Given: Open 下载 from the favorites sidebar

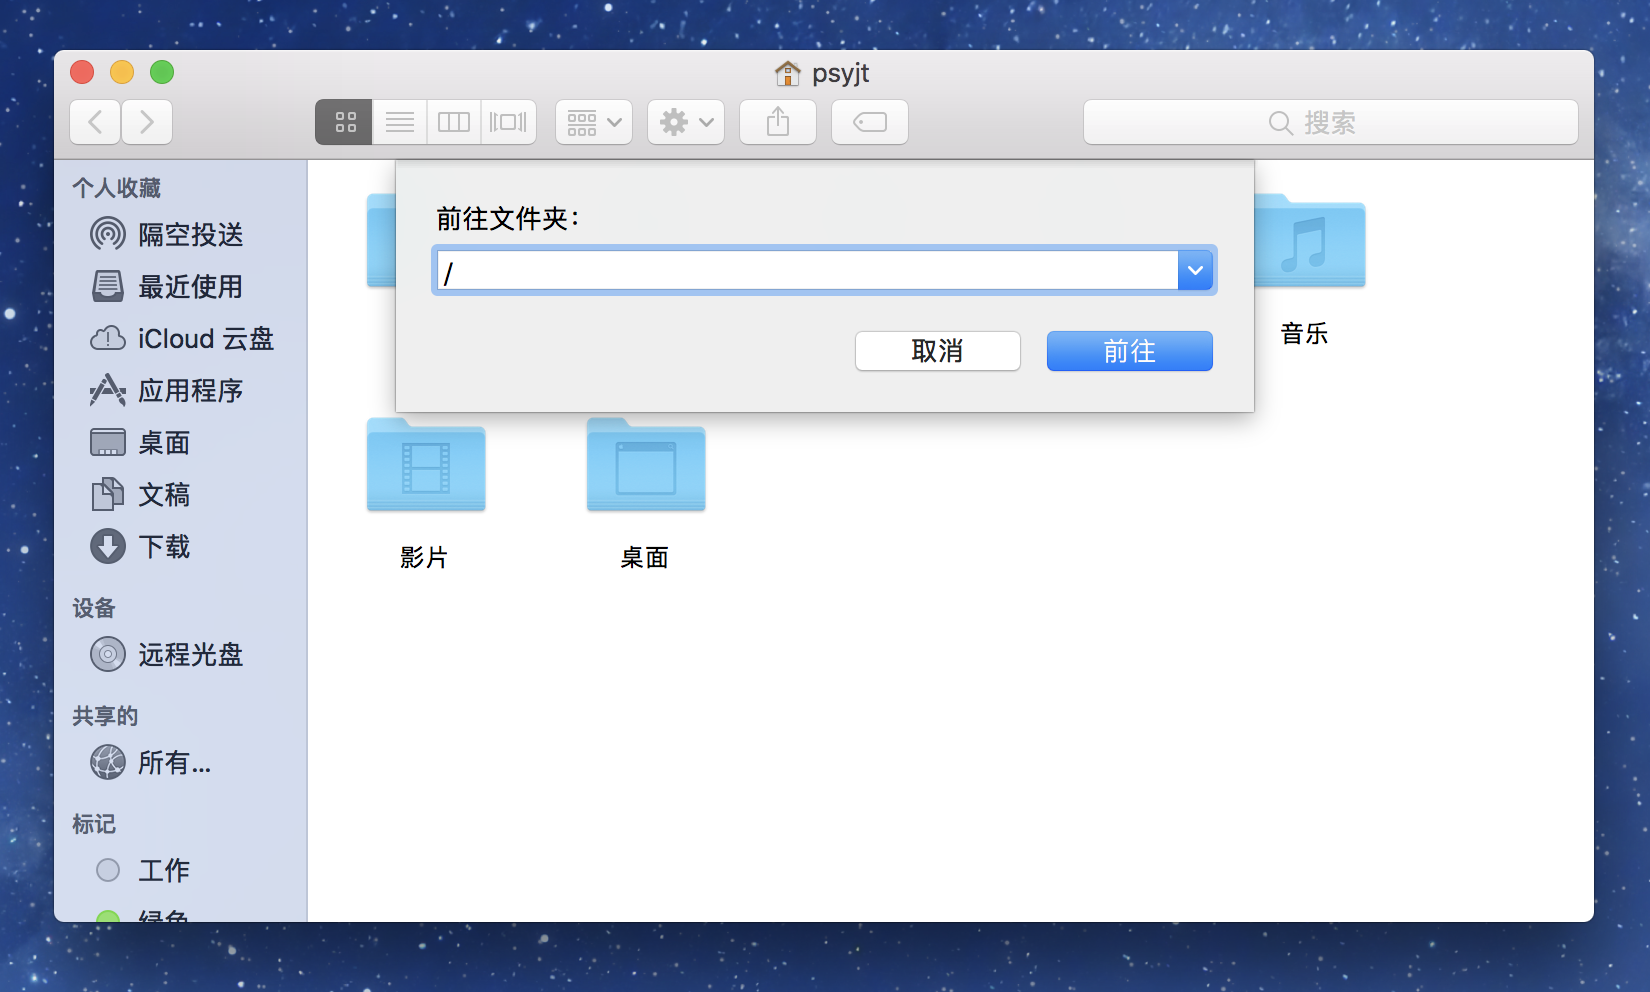Looking at the screenshot, I should 164,546.
